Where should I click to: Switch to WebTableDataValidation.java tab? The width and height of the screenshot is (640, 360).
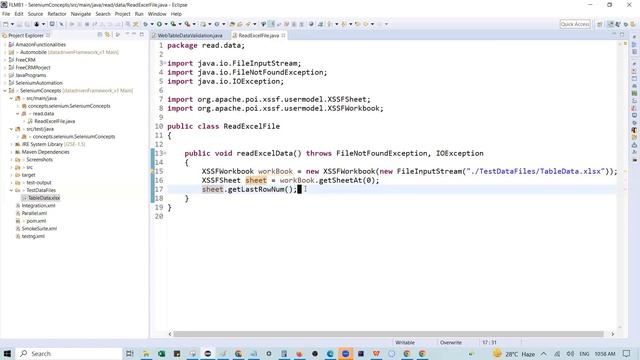click(x=190, y=36)
